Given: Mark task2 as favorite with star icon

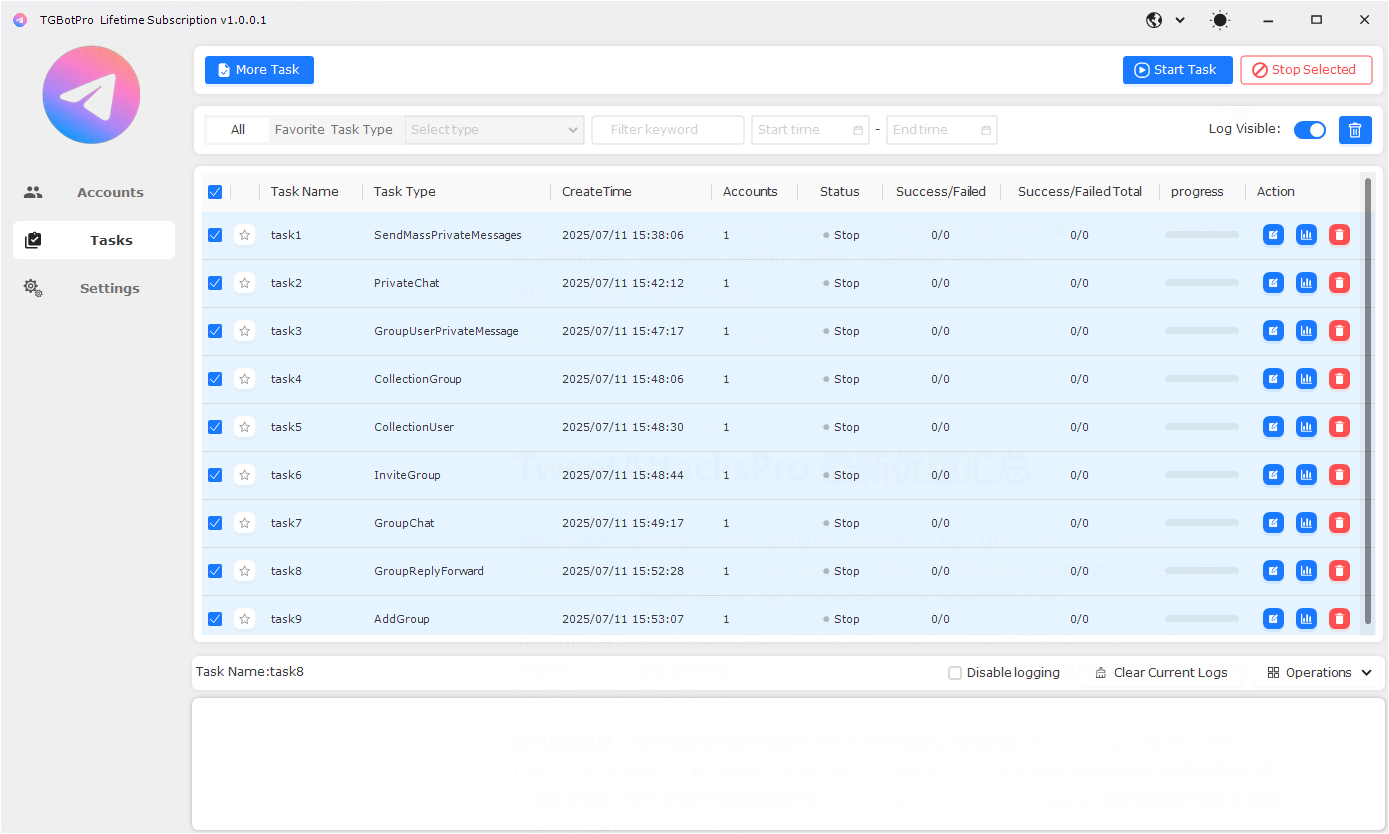Looking at the screenshot, I should click(x=245, y=283).
